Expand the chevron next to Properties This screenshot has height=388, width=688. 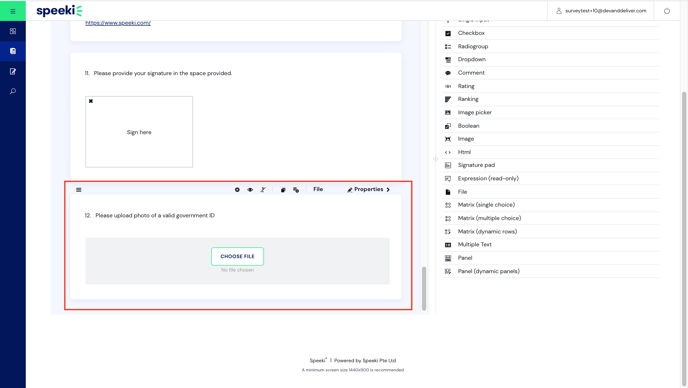[x=388, y=190]
